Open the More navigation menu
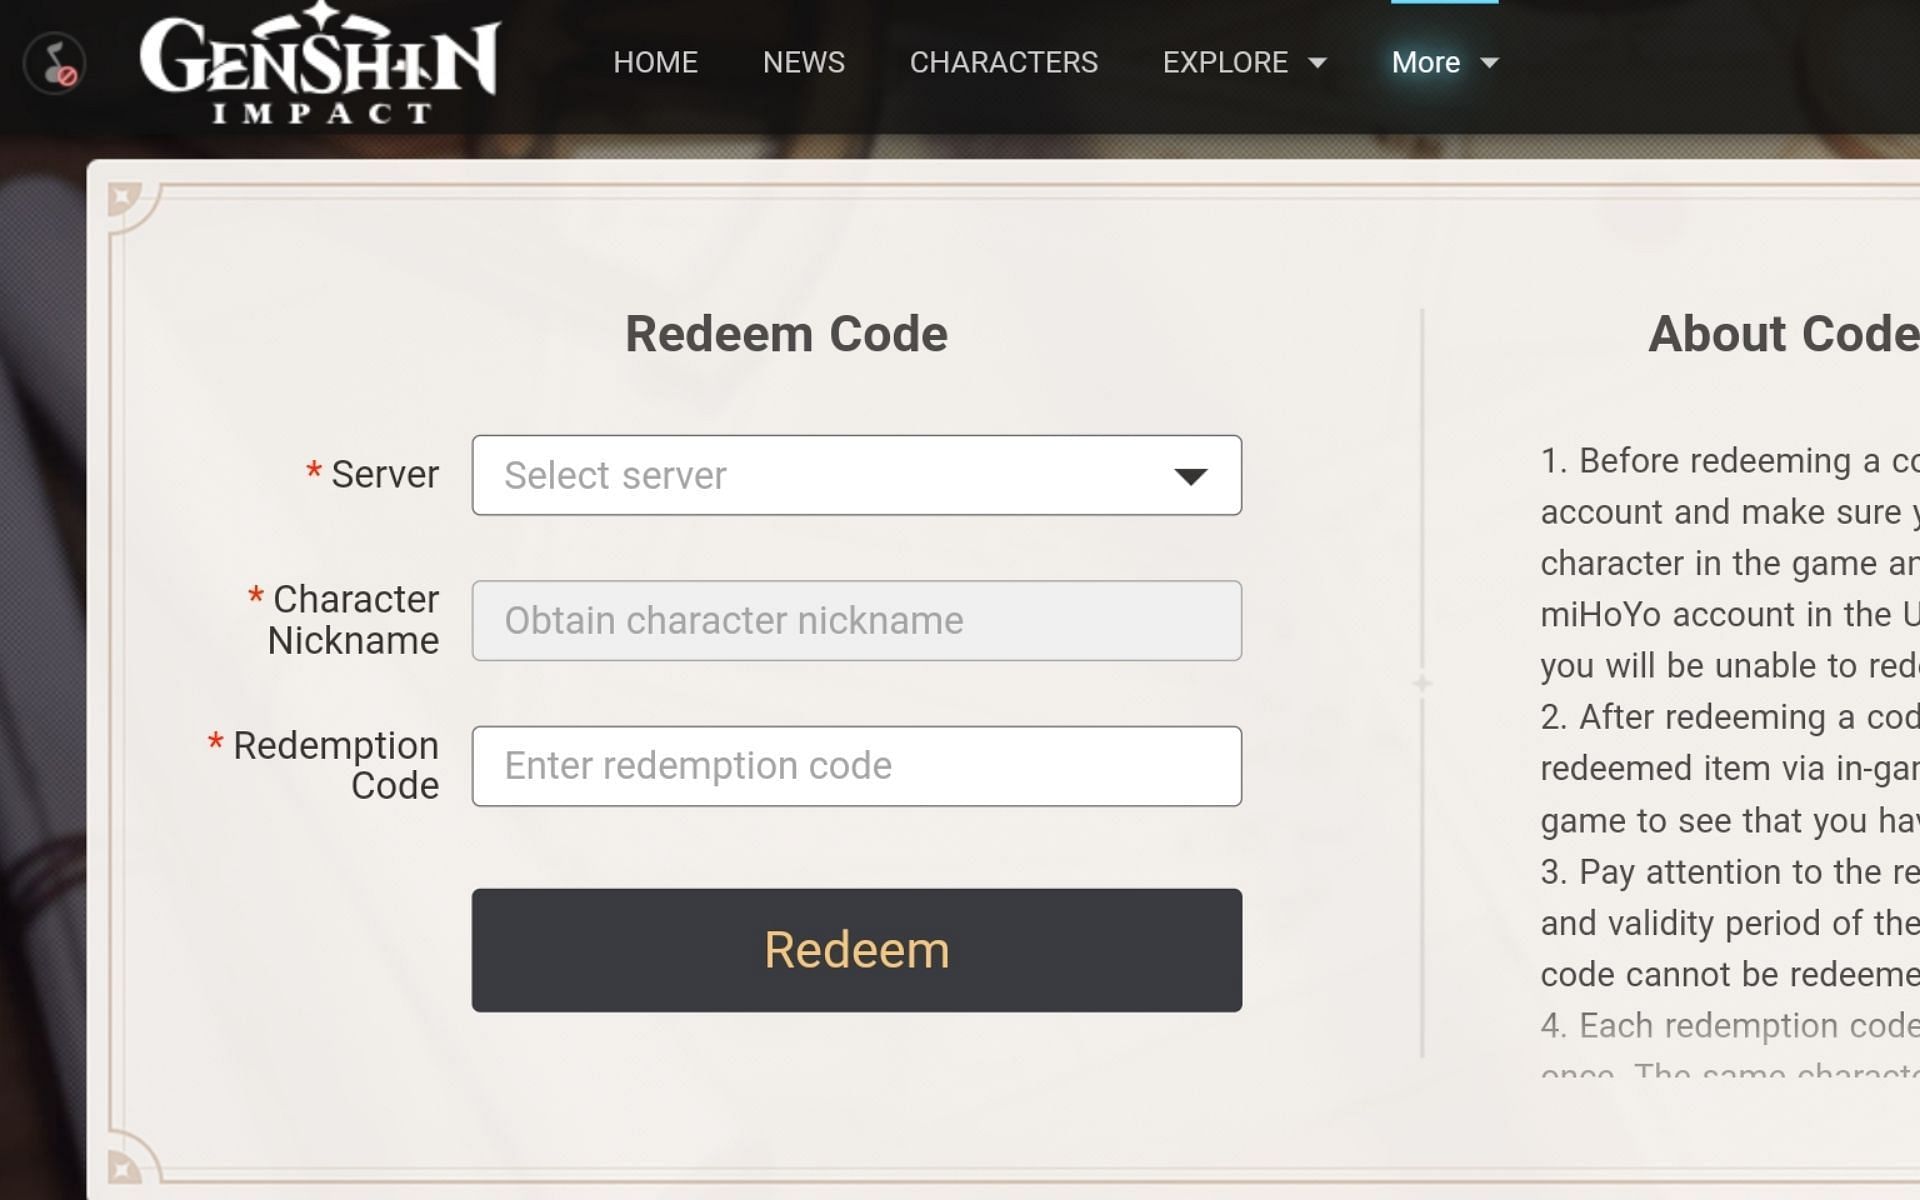 [1426, 63]
